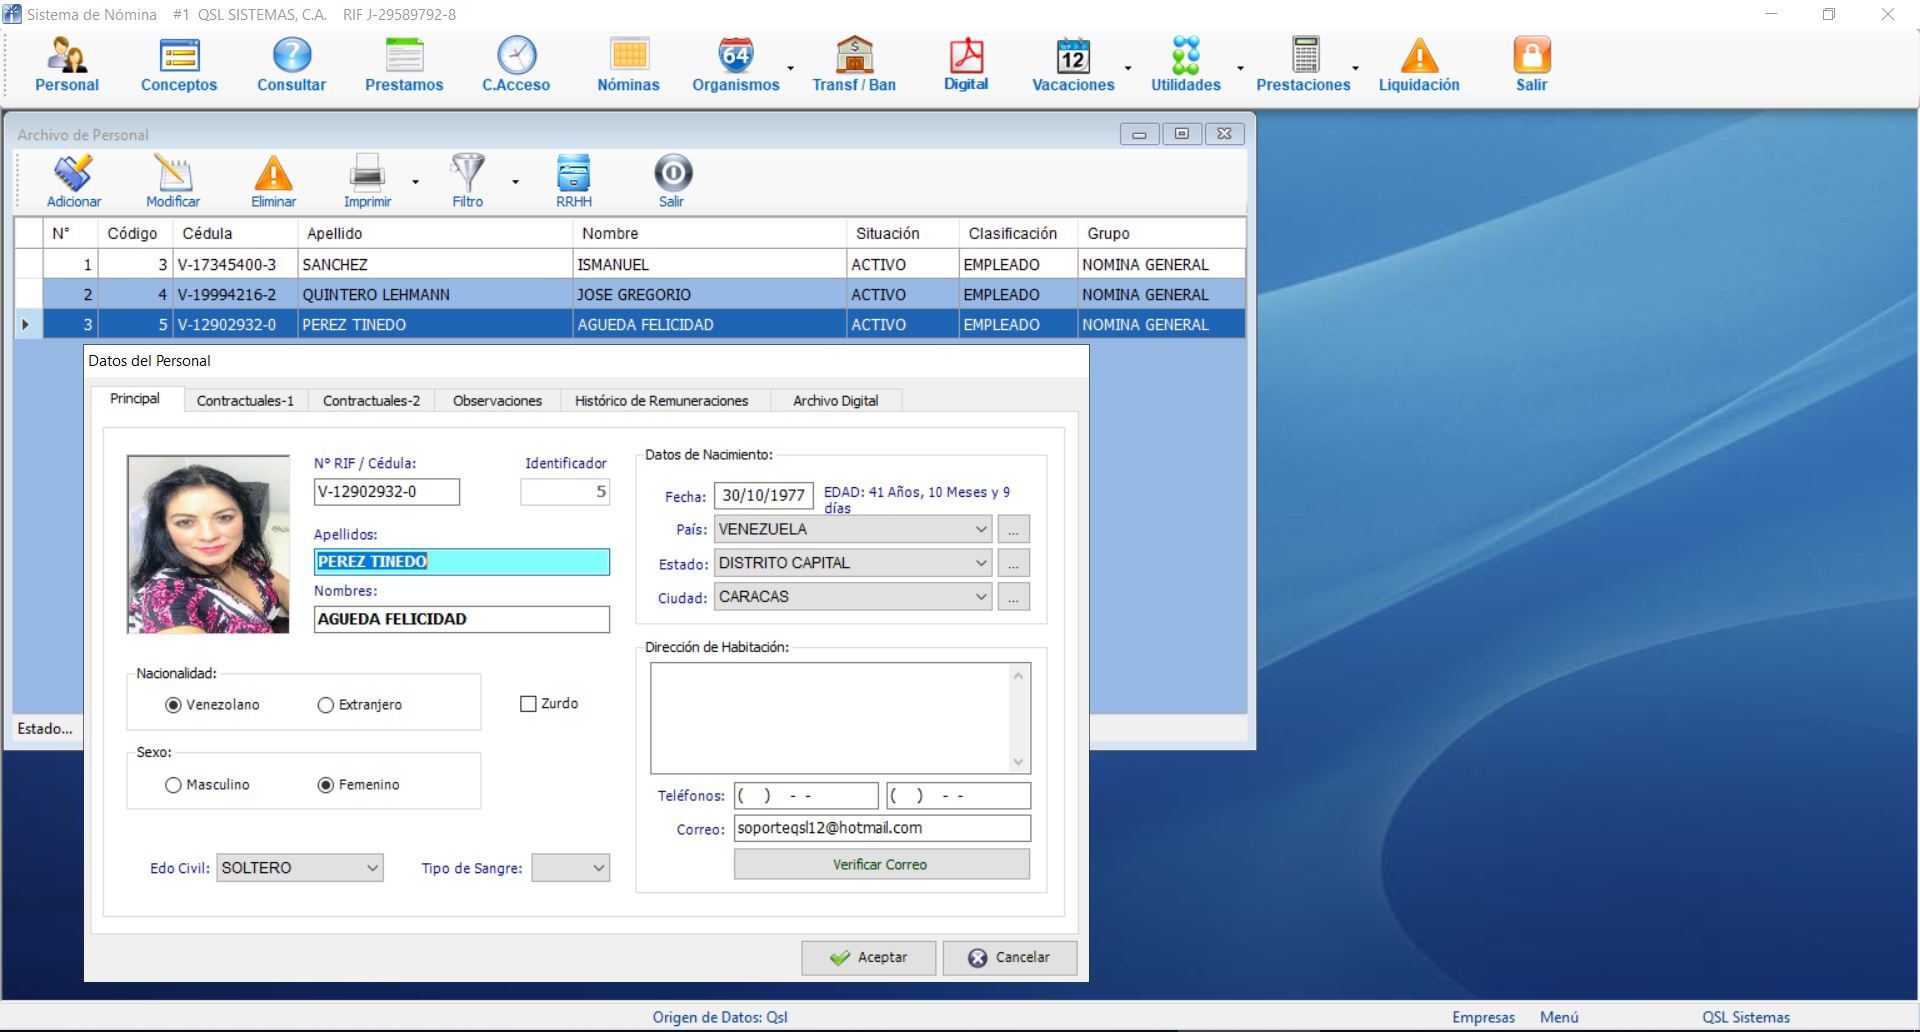Open the Transf / Ban icon
1920x1032 pixels.
point(854,65)
